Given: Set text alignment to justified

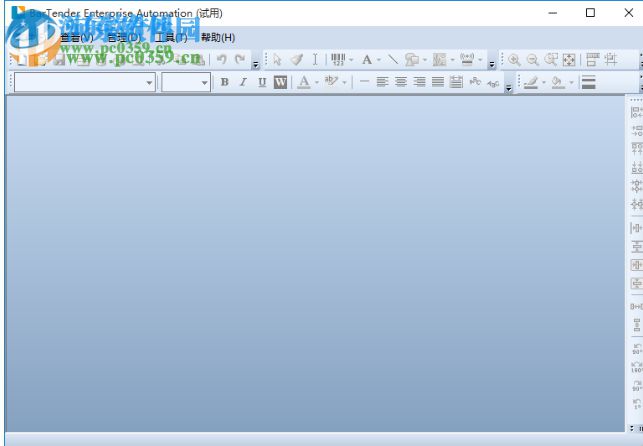Looking at the screenshot, I should tap(438, 82).
